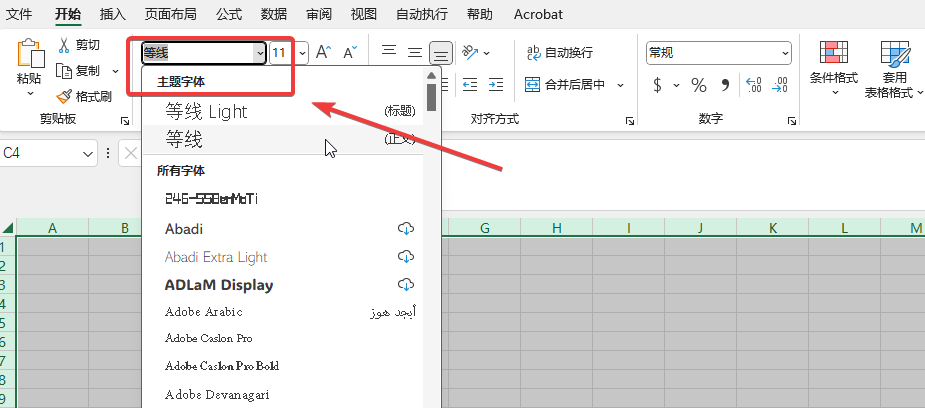Screen dimensions: 925x408
Task: Download ADLaM Display via cloud icon
Action: point(406,285)
